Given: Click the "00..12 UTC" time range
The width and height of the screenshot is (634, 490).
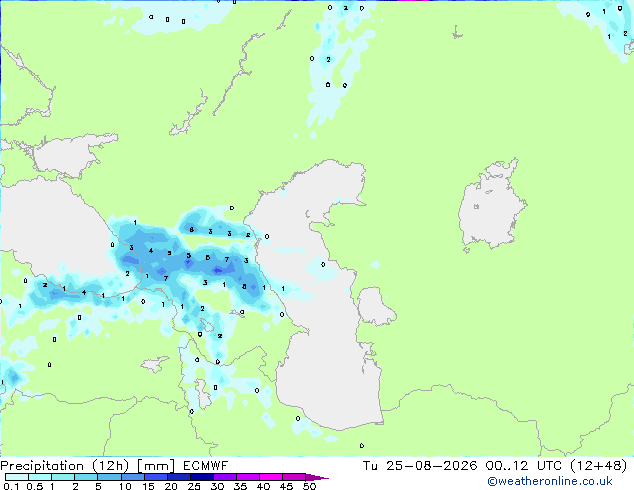Looking at the screenshot, I should pos(524,466).
